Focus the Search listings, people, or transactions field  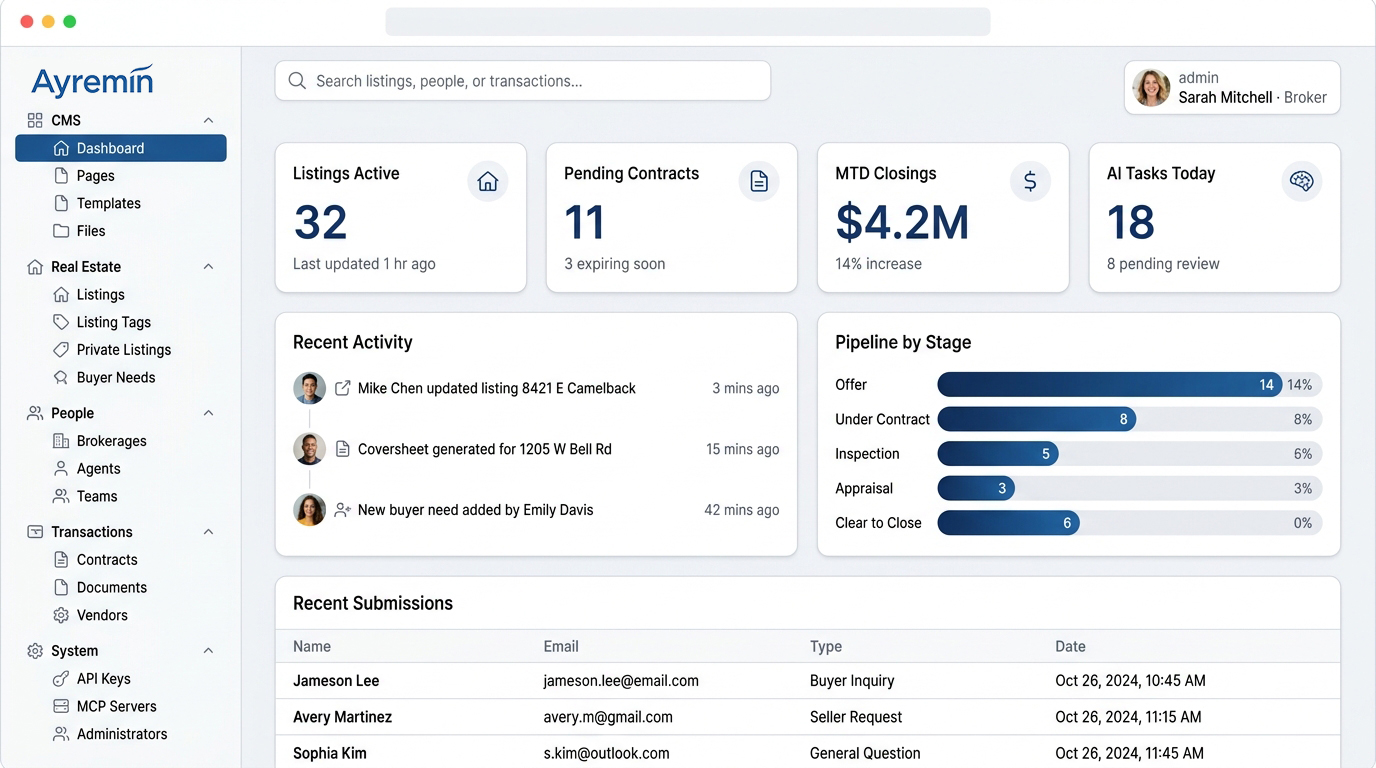[x=523, y=81]
